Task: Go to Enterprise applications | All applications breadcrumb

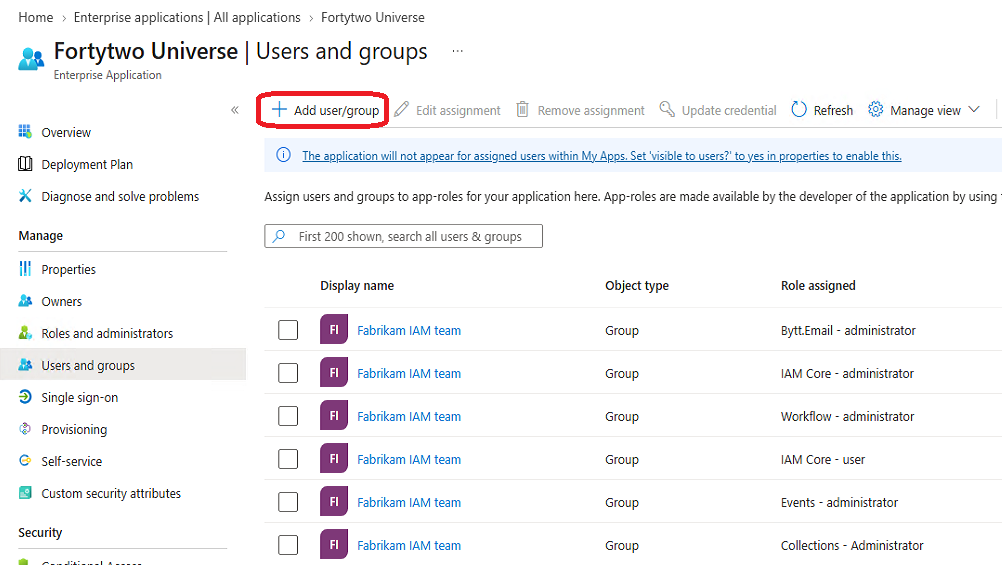Action: pos(187,17)
